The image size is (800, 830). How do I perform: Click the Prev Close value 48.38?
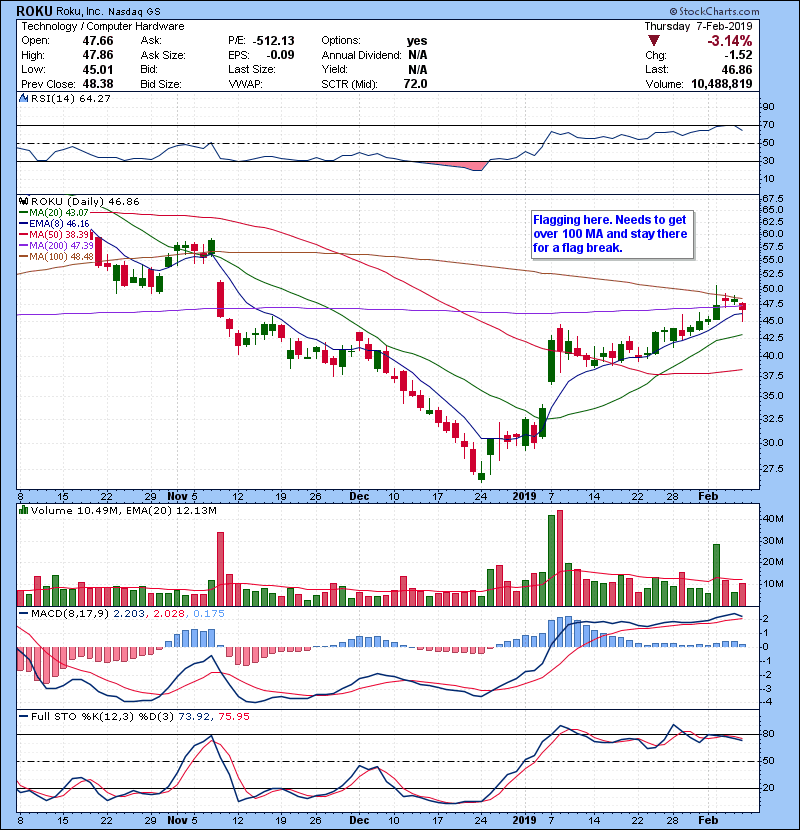(98, 84)
